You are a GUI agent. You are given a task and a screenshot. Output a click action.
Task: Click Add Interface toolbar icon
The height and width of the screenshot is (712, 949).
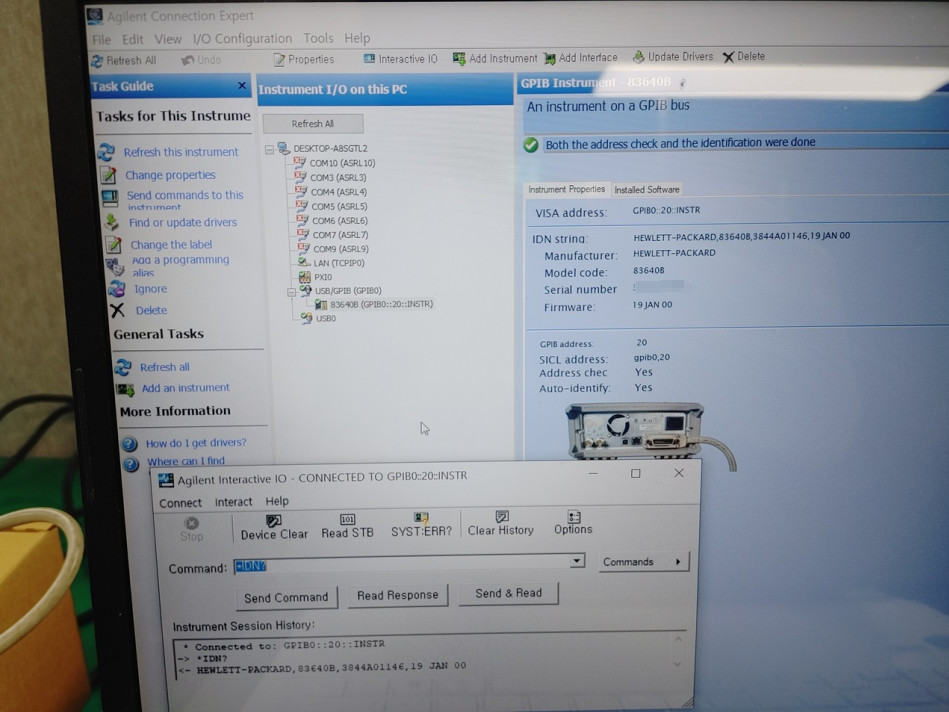coord(550,58)
